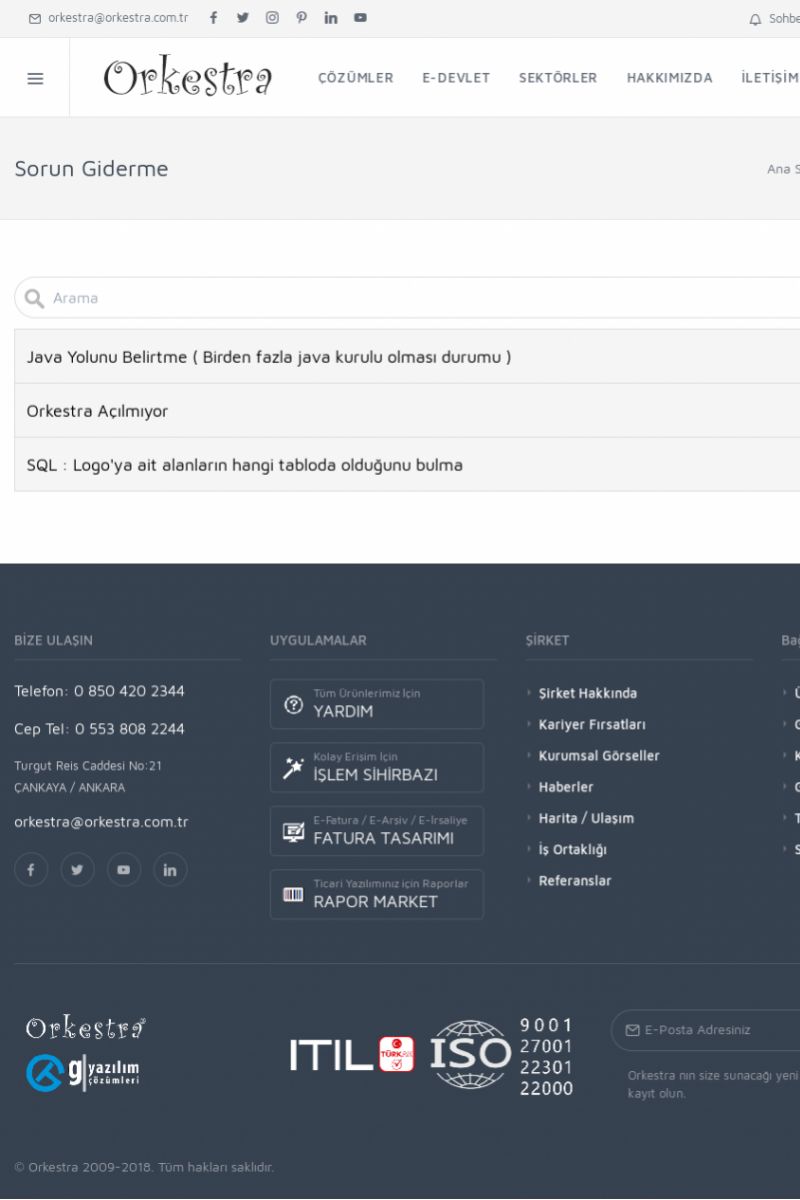Click the footer Twitter circle icon
This screenshot has height=1200, width=800.
click(77, 870)
